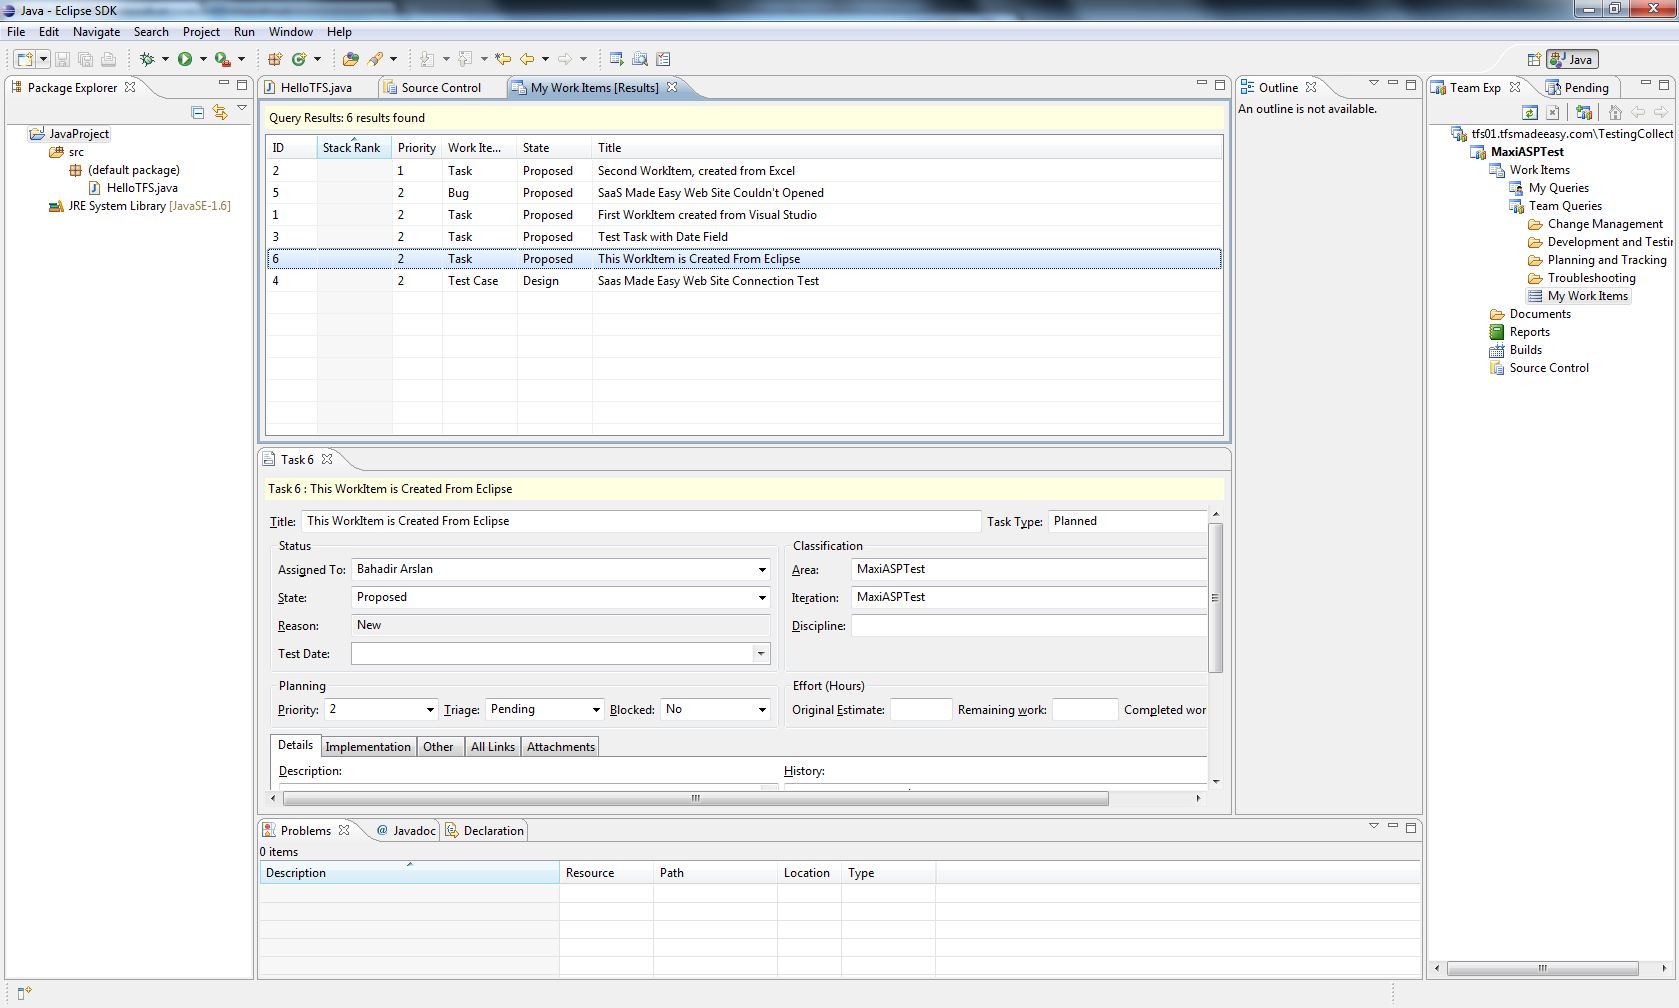Close the Task 6 editor tab

tap(327, 459)
